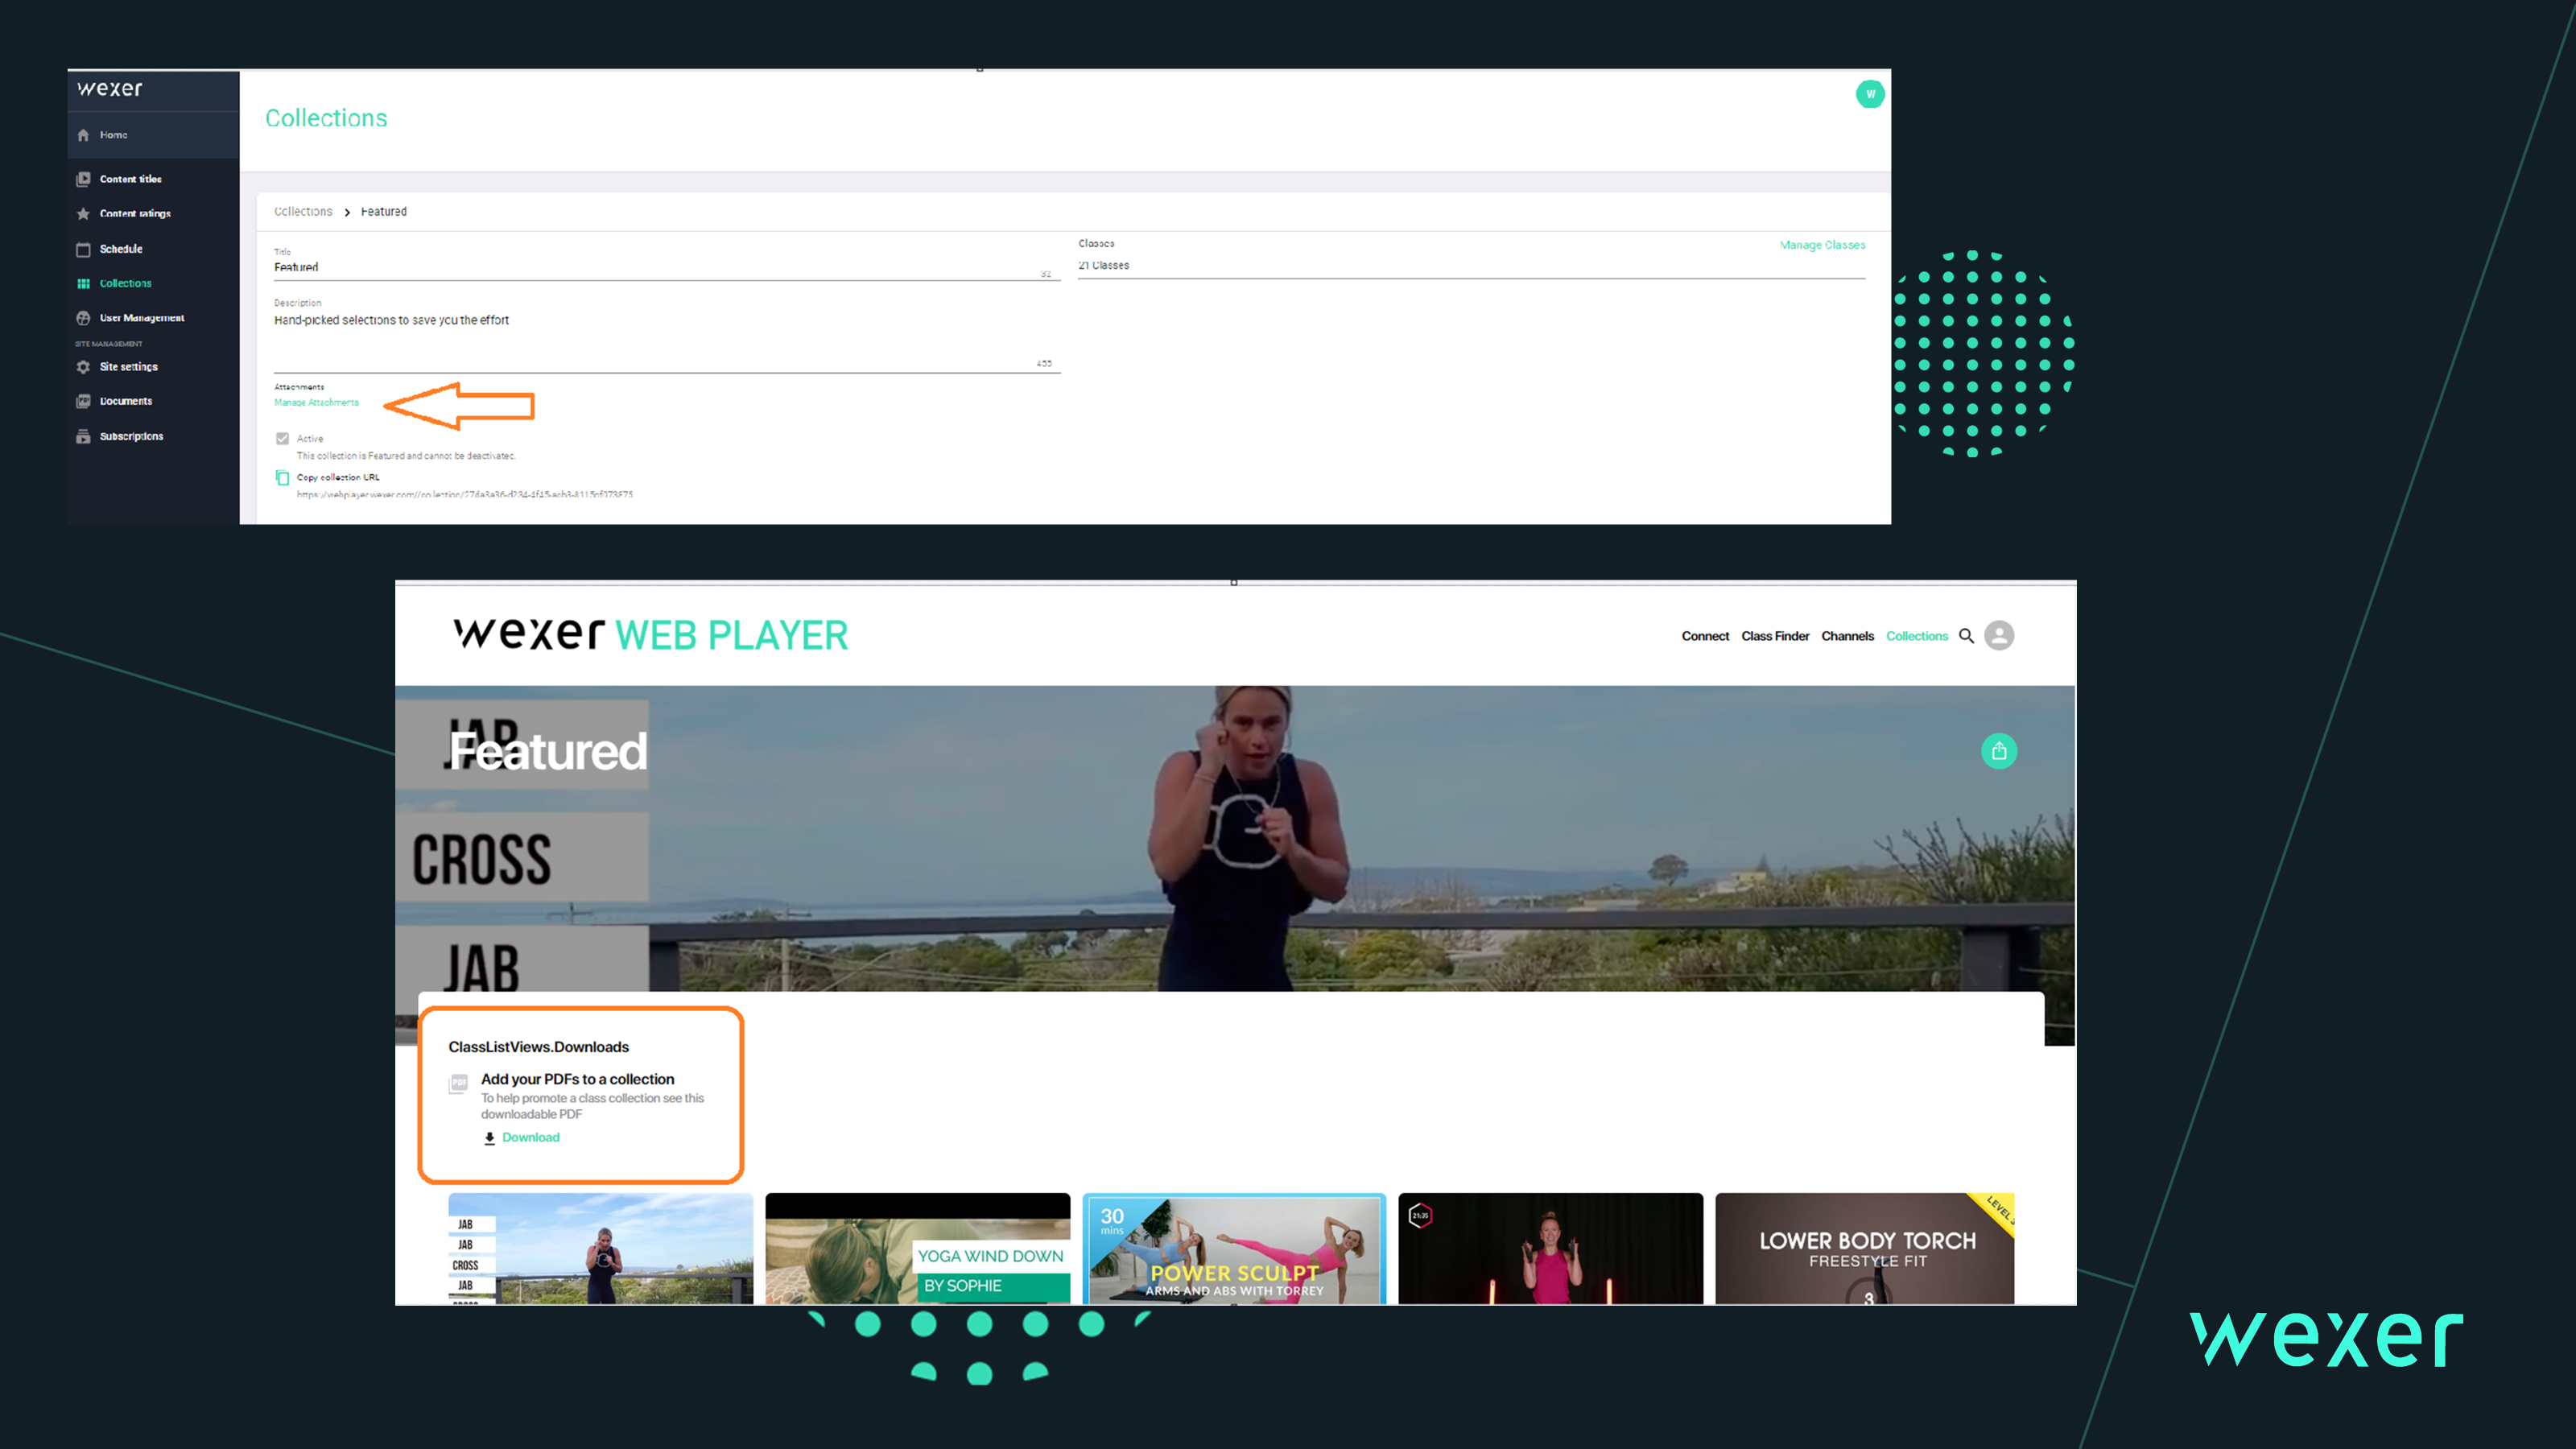Click the Wexer Web Player logo

(x=651, y=635)
